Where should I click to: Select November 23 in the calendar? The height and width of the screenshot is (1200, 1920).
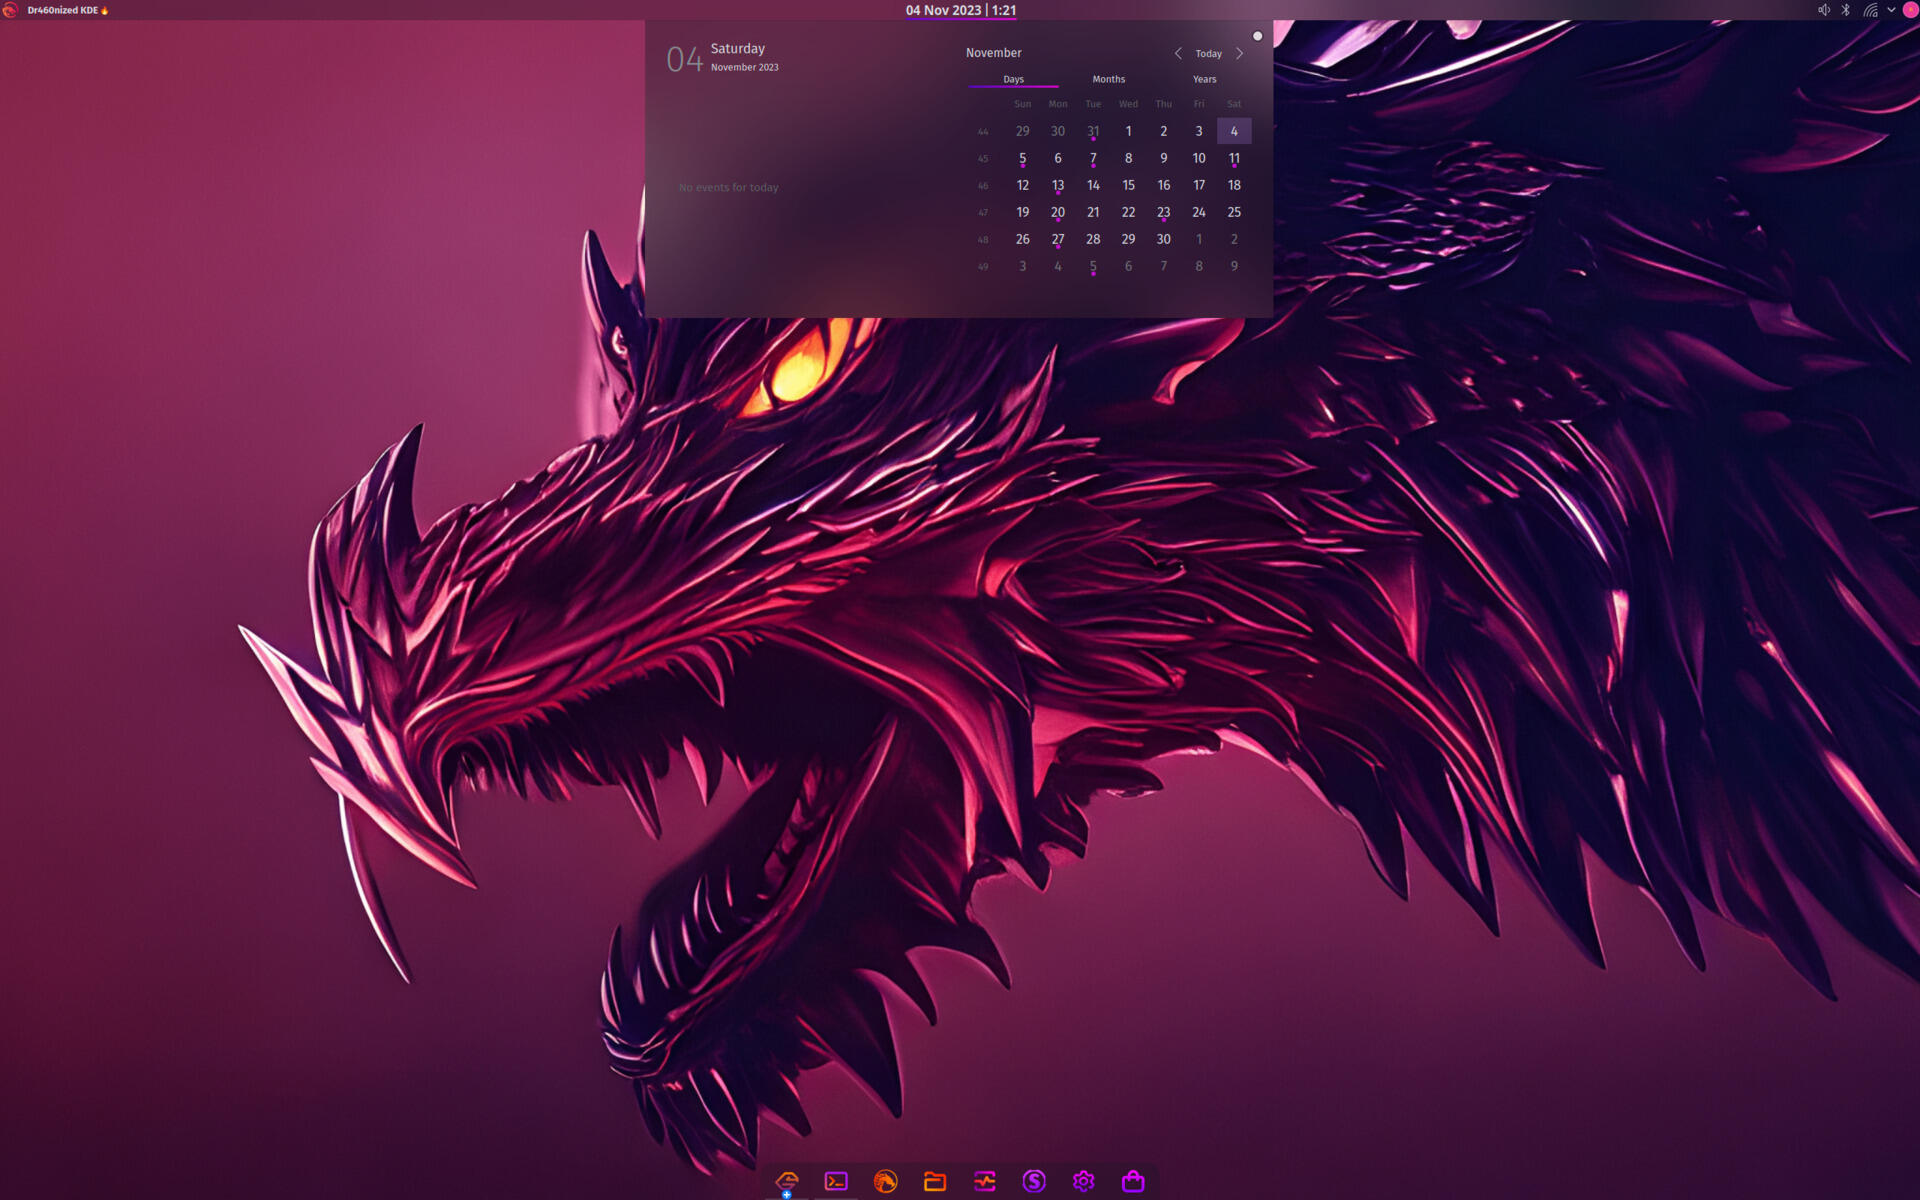pos(1164,212)
